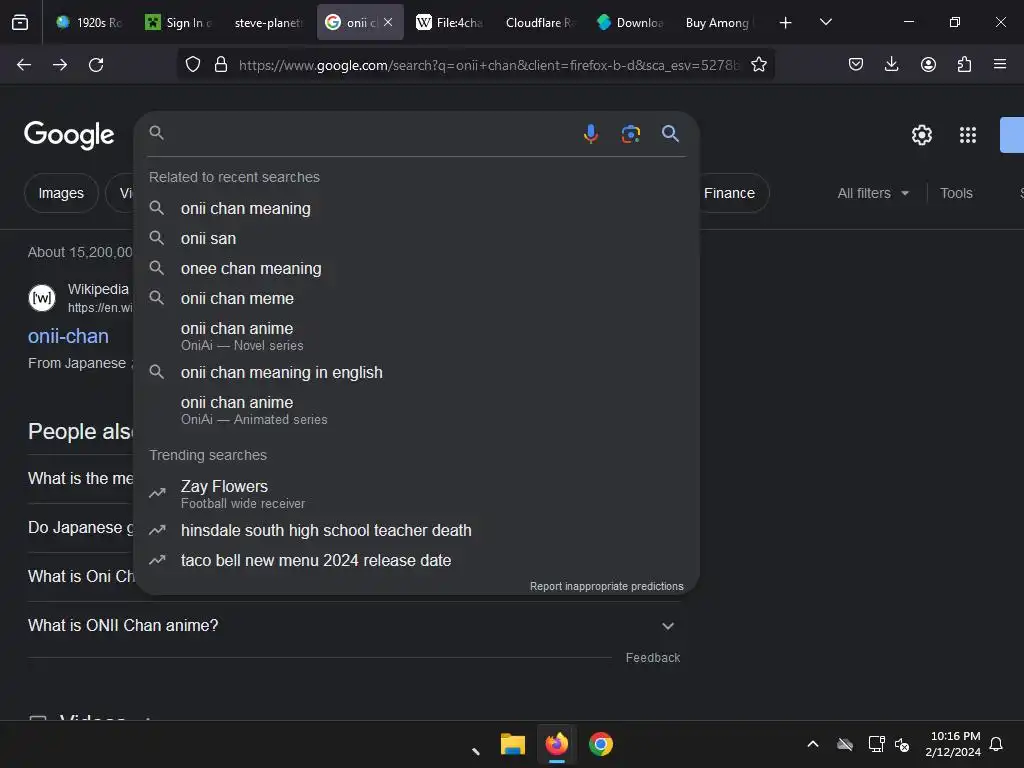The height and width of the screenshot is (768, 1024).
Task: Click the site security padlock icon
Action: [x=221, y=65]
